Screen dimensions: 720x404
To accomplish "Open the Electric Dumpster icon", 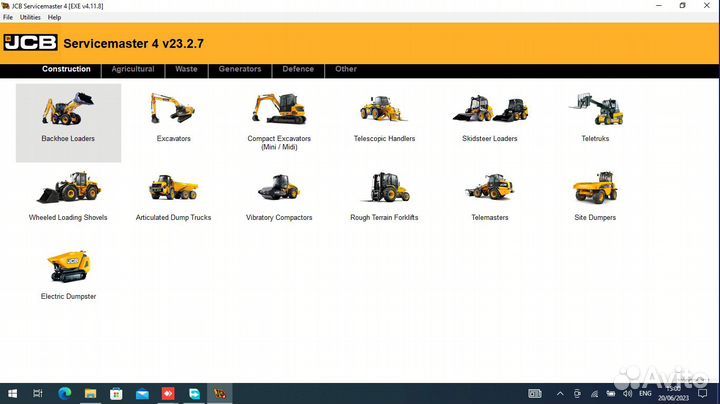I will coord(68,266).
